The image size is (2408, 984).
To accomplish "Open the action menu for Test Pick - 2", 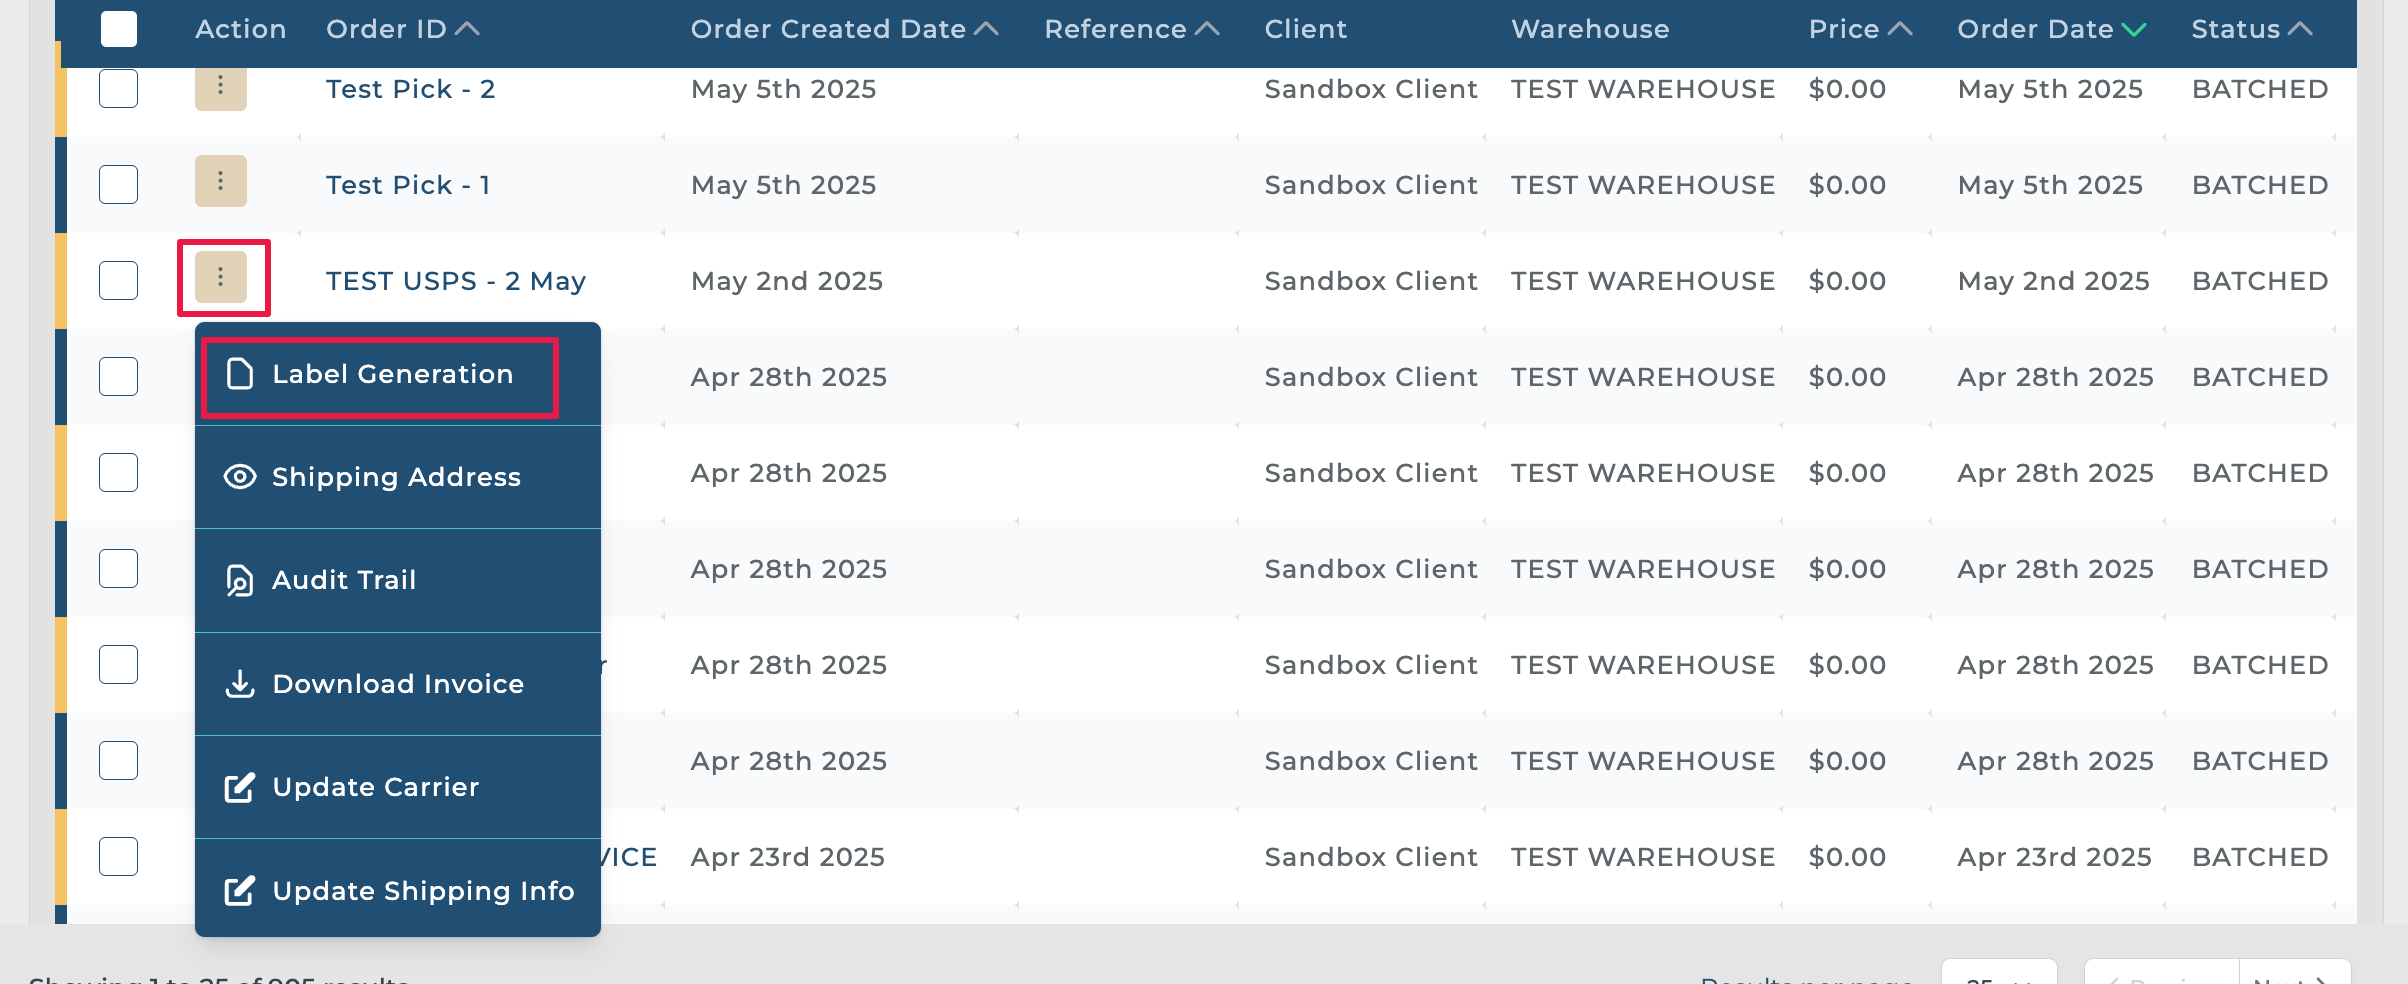I will (x=220, y=88).
